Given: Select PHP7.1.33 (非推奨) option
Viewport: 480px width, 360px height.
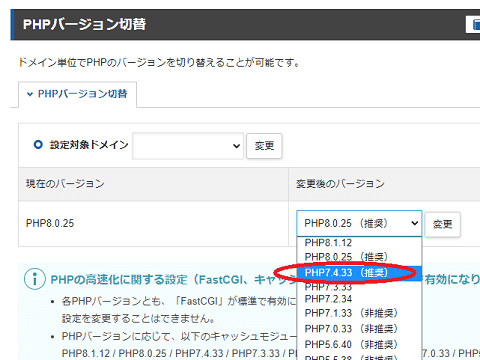Looking at the screenshot, I should coord(359,313).
